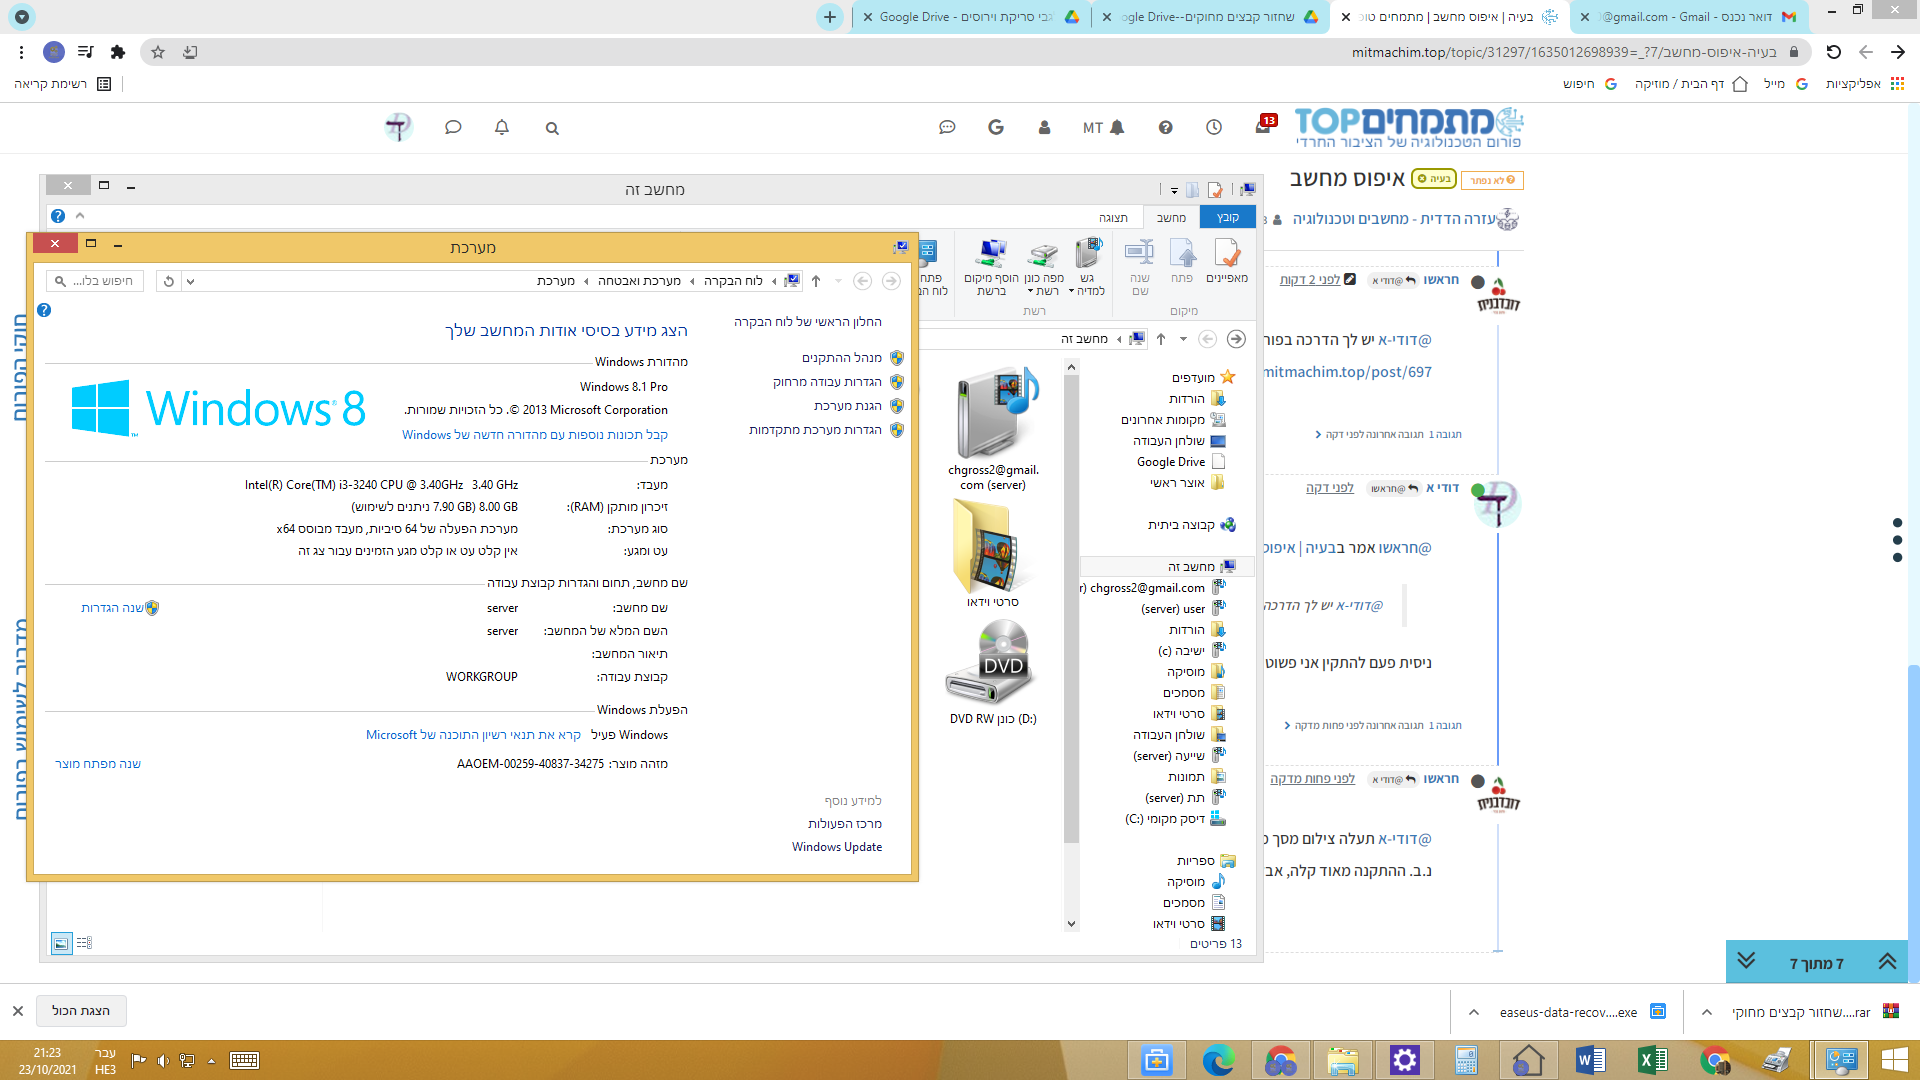Screen dimensions: 1920x1080
Task: Open Chrome three-dot menu
Action: pyautogui.click(x=21, y=52)
